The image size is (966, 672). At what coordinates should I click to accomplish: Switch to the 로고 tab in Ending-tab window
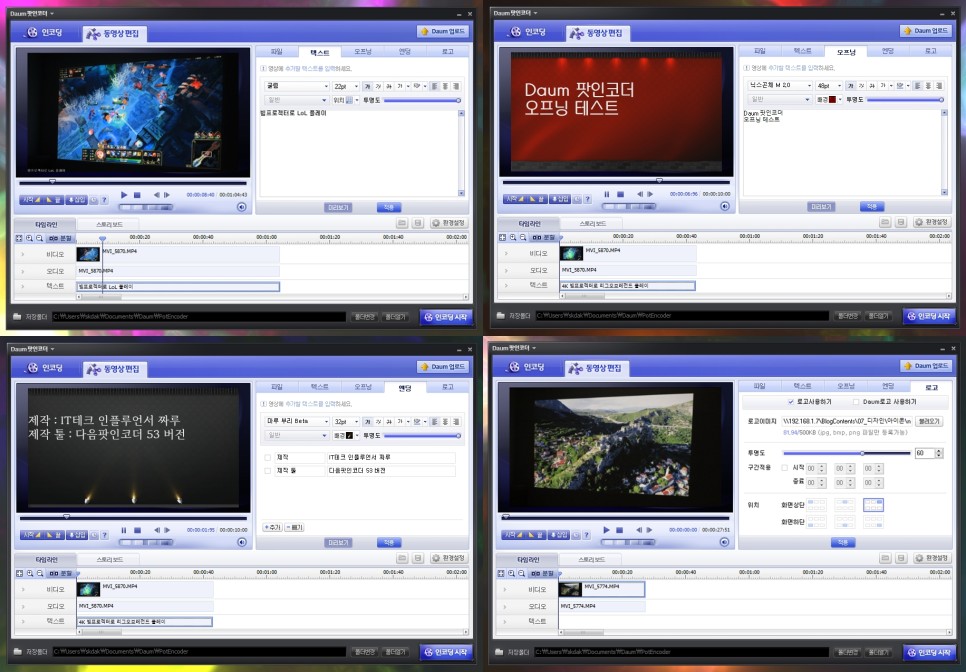click(448, 387)
